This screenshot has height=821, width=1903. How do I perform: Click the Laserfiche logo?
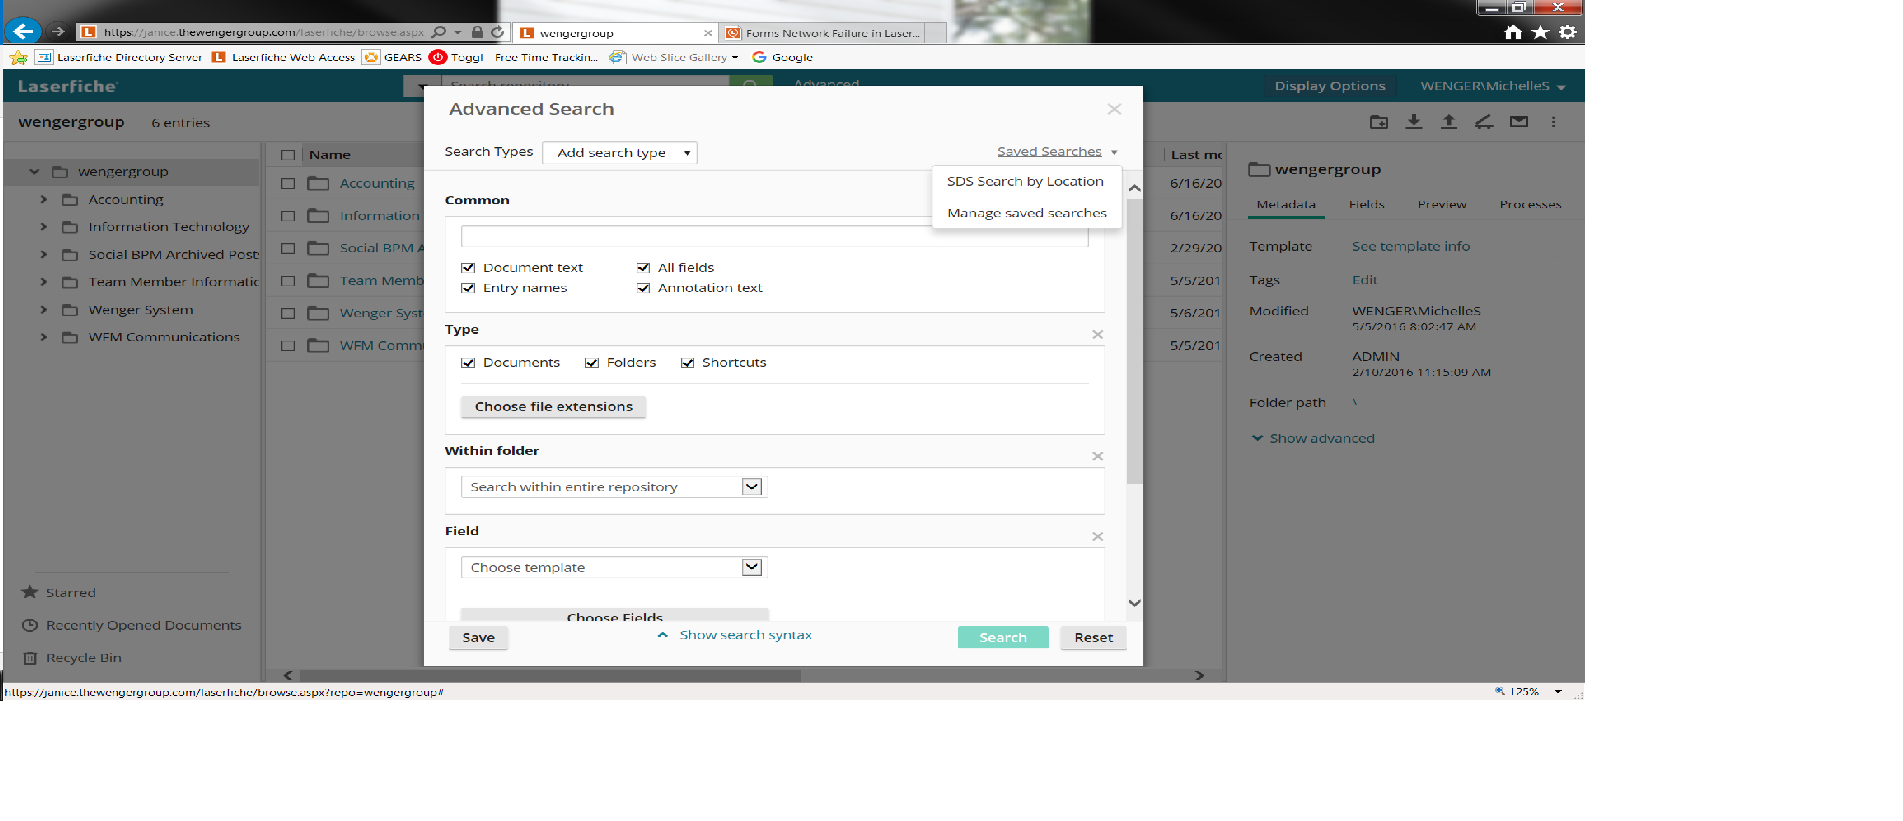pos(67,86)
